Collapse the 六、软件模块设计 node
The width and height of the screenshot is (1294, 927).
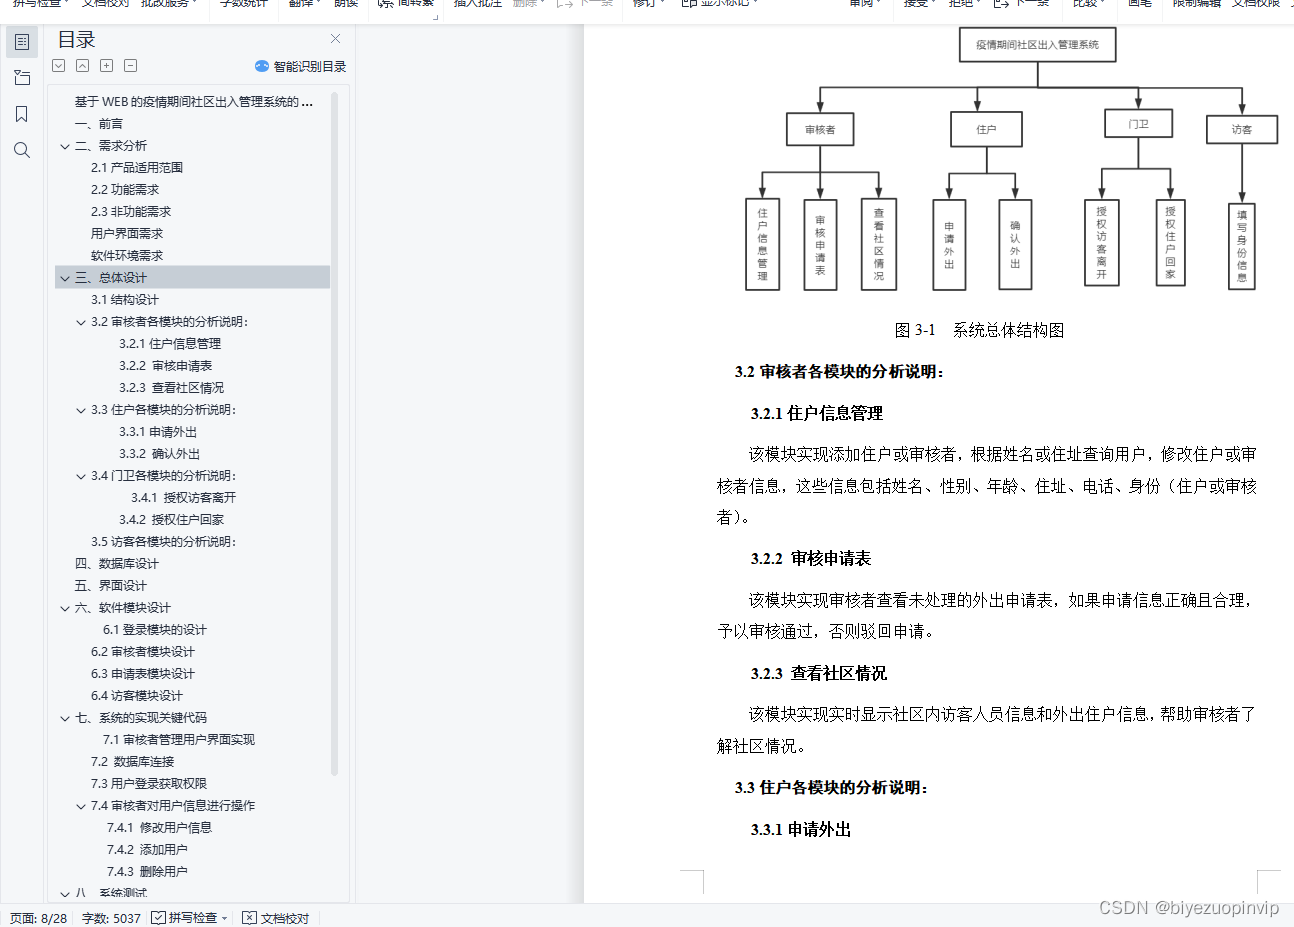tap(65, 608)
